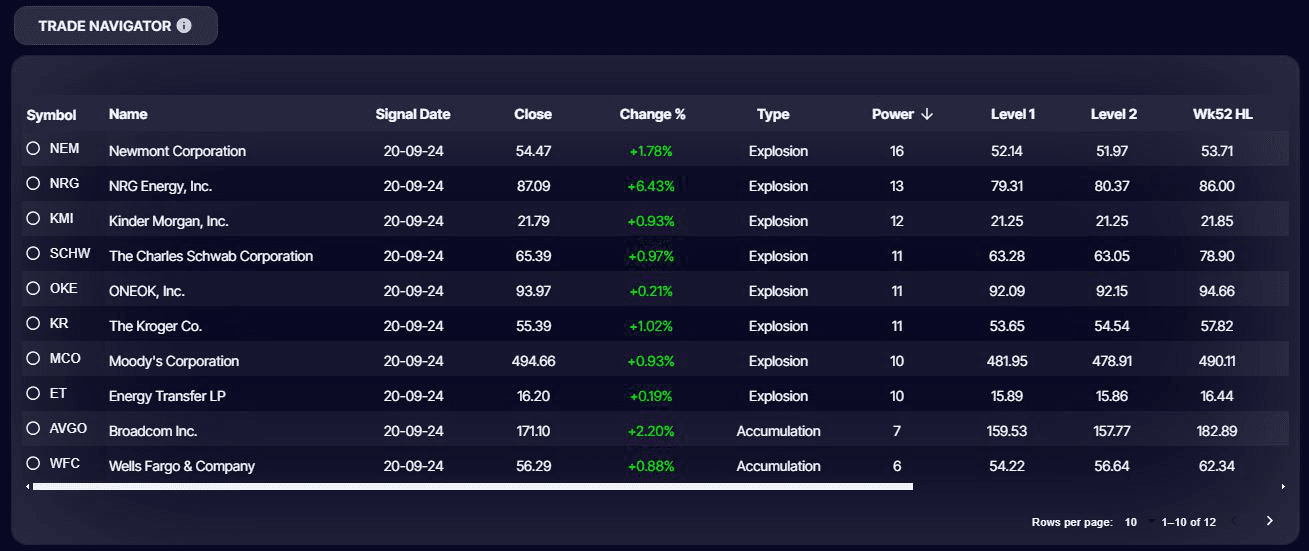Image resolution: width=1309 pixels, height=551 pixels.
Task: Click the horizontal scrollbar left arrow
Action: (28, 487)
